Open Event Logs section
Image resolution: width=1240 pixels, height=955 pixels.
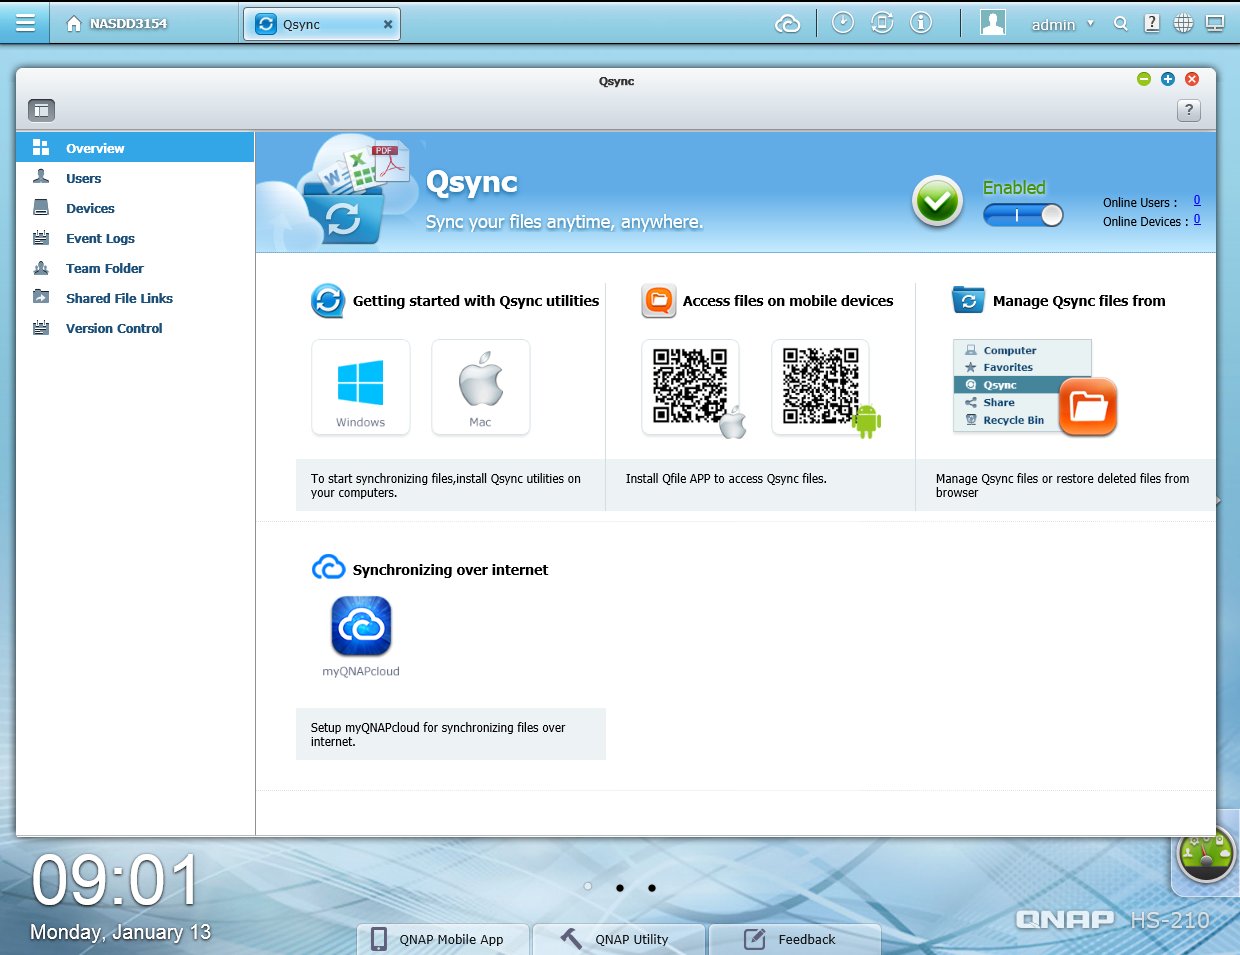coord(135,238)
